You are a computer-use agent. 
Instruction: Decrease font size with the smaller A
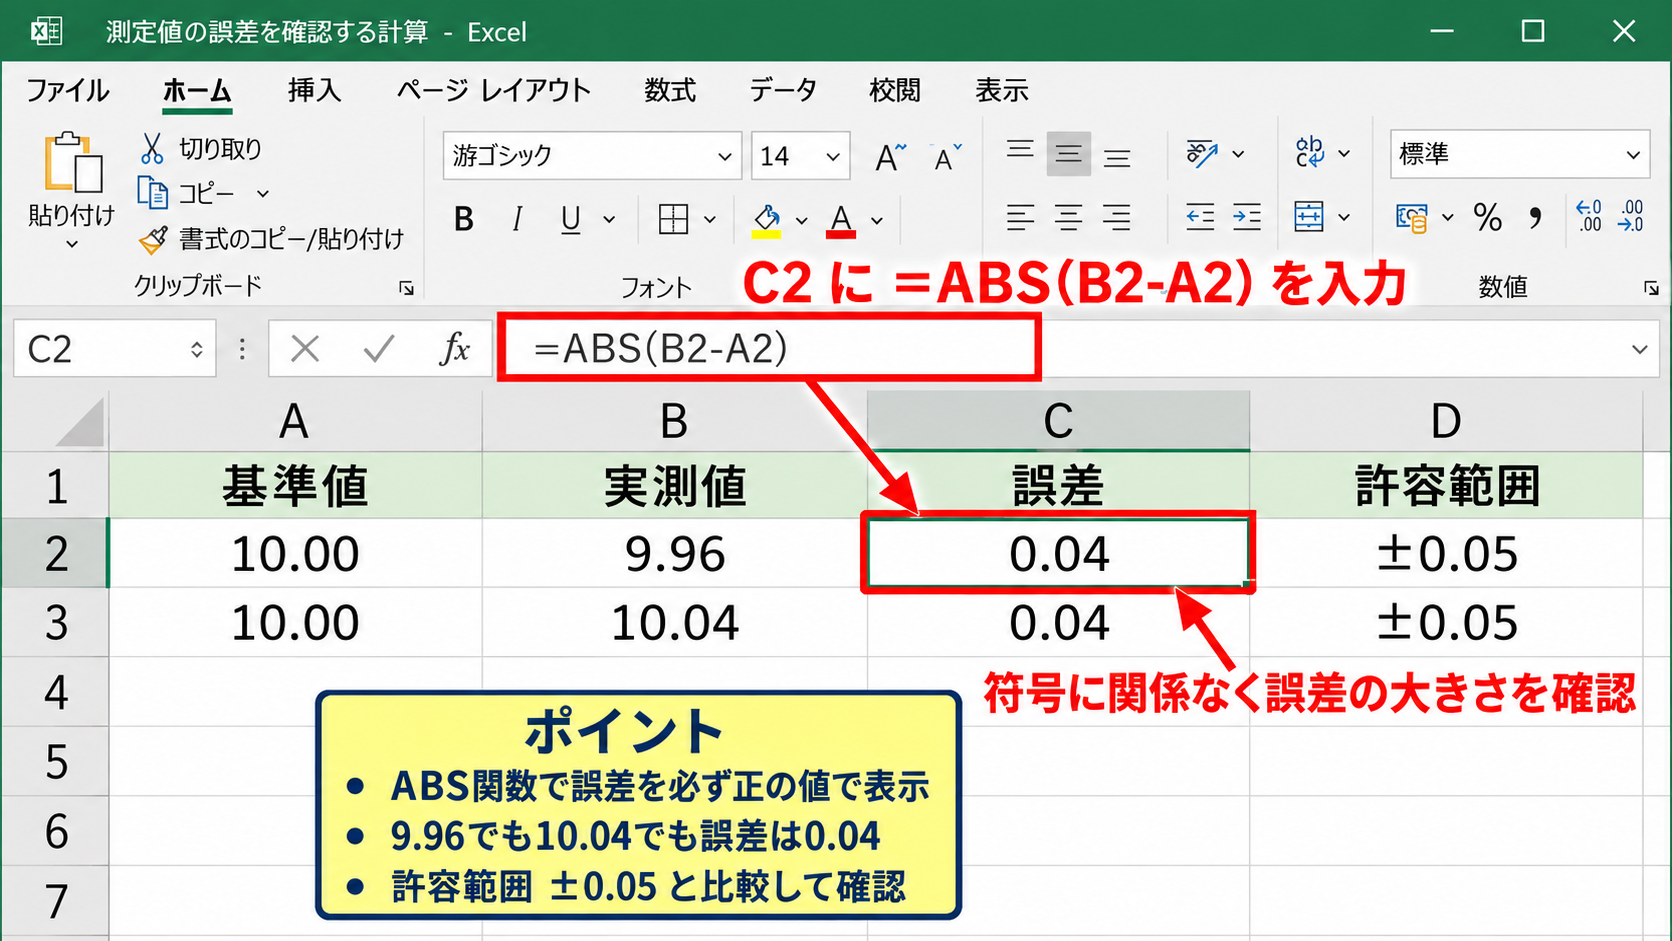tap(946, 157)
